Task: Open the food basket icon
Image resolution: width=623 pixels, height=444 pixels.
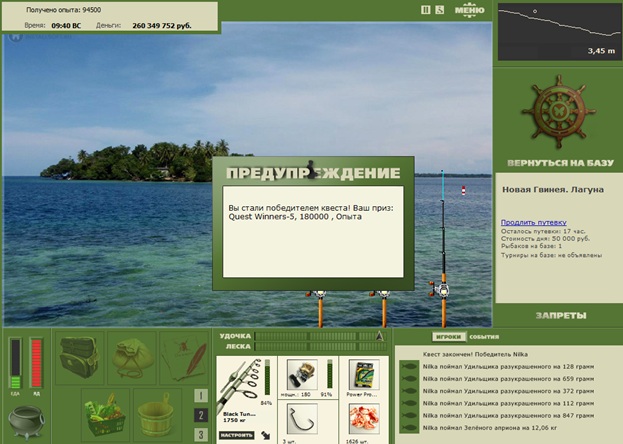Action: point(105,414)
